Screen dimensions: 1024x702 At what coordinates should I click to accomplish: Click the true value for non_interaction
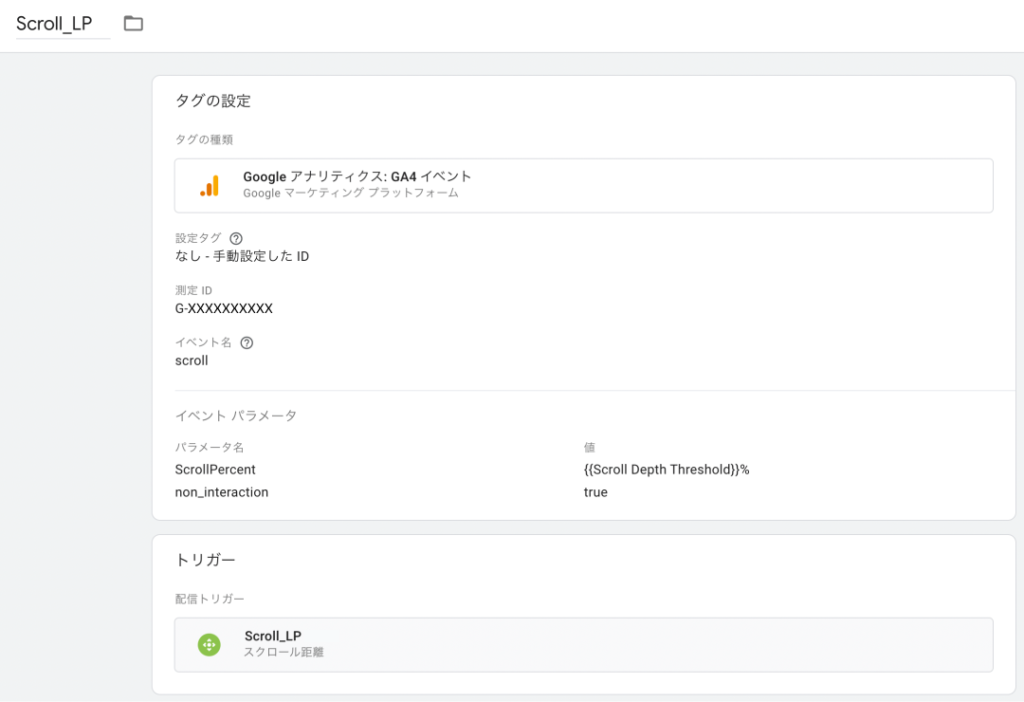pyautogui.click(x=595, y=492)
